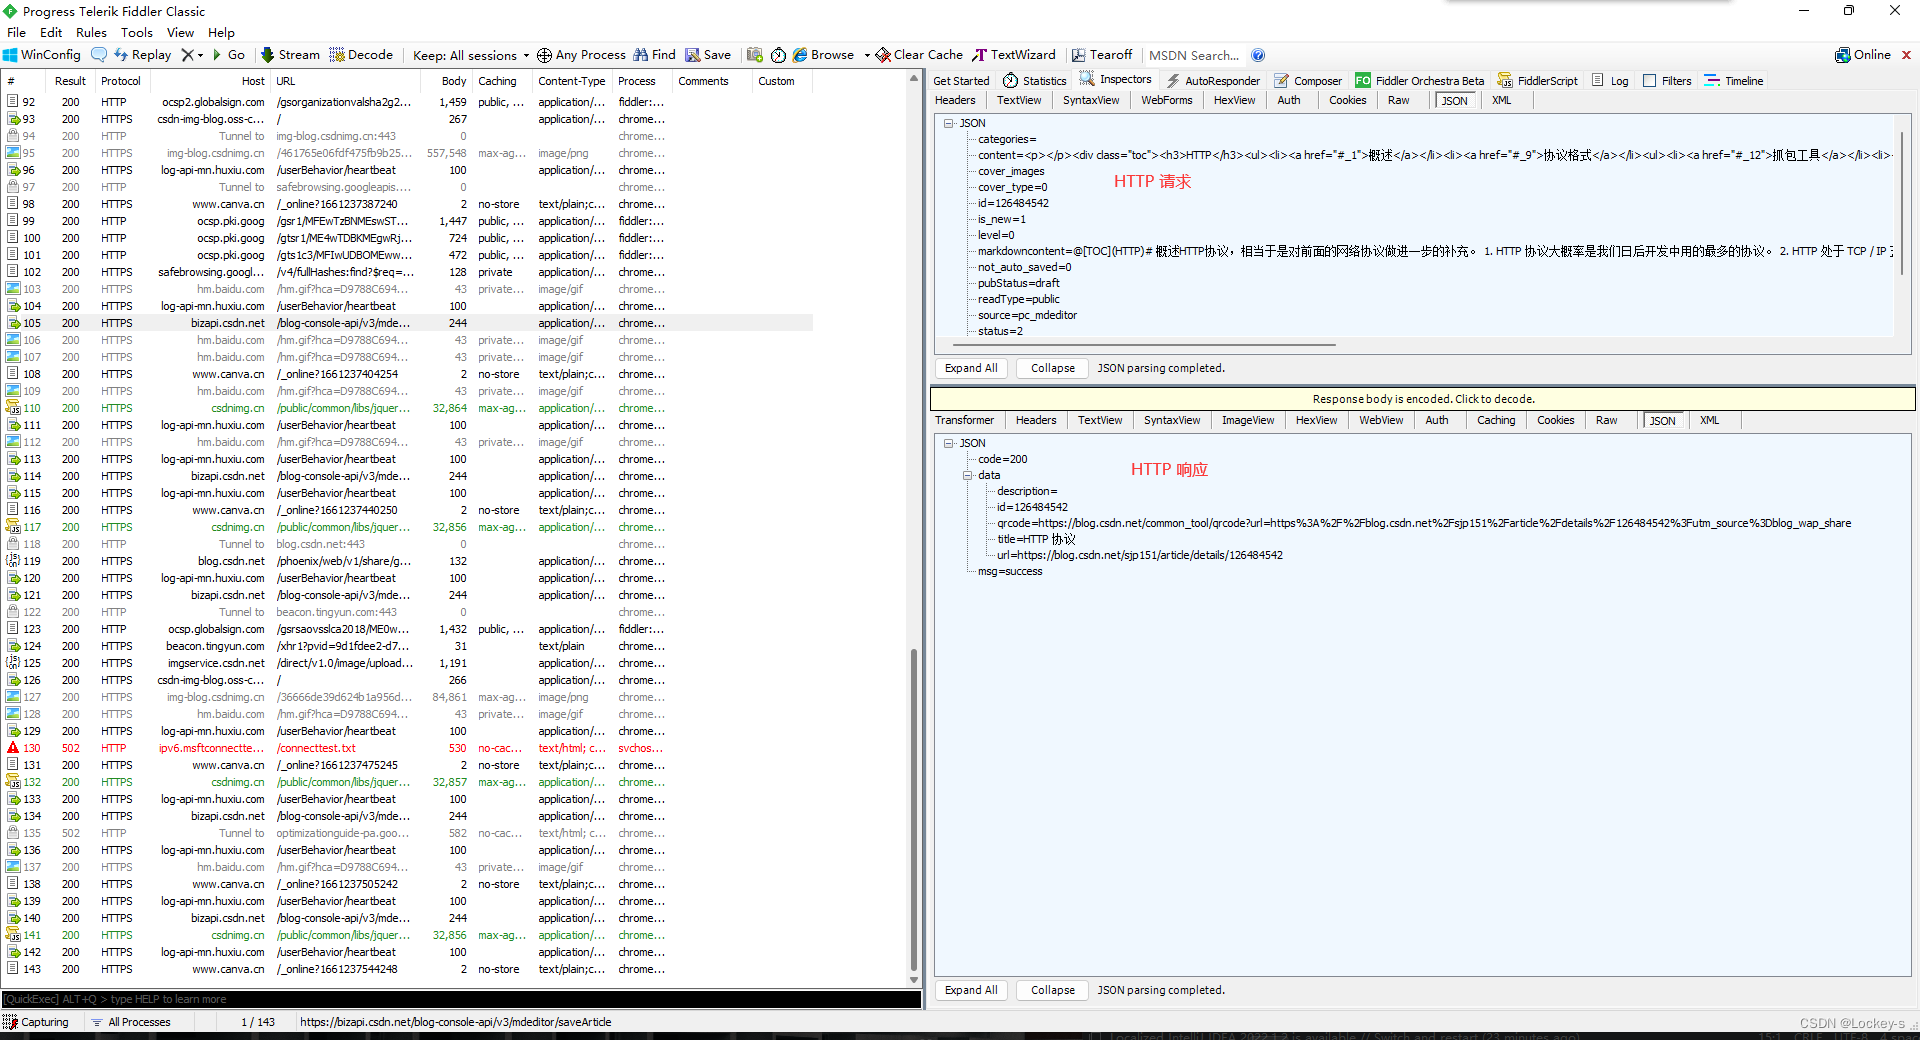
Task: Open the TextWizard tool
Action: [x=1014, y=55]
